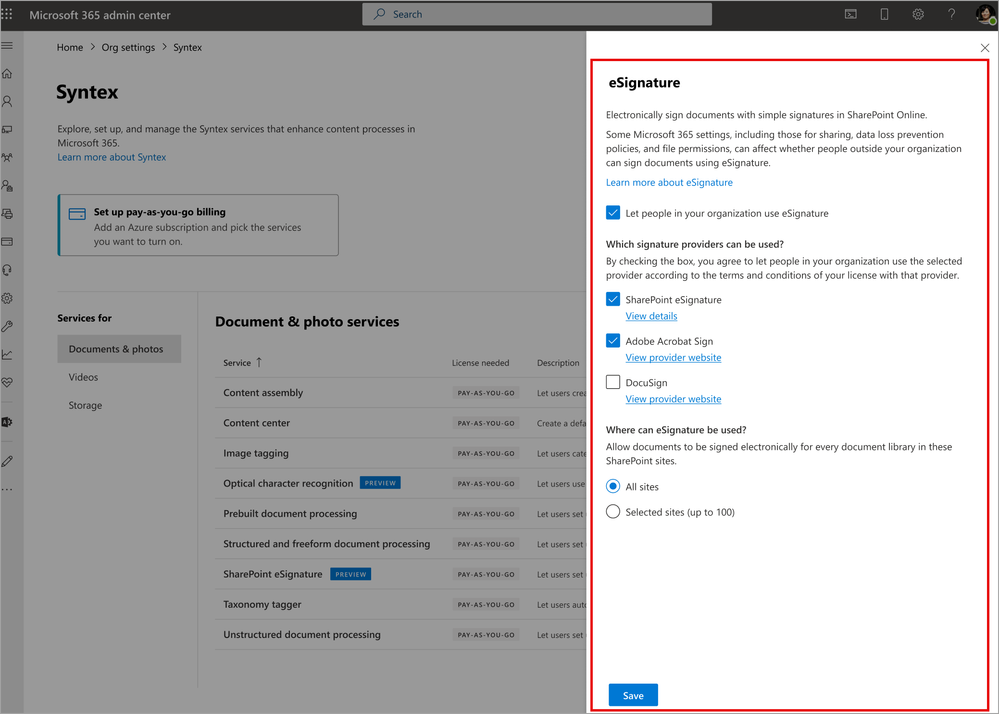Open Structured and freeform document processing row
This screenshot has width=999, height=714.
[400, 544]
